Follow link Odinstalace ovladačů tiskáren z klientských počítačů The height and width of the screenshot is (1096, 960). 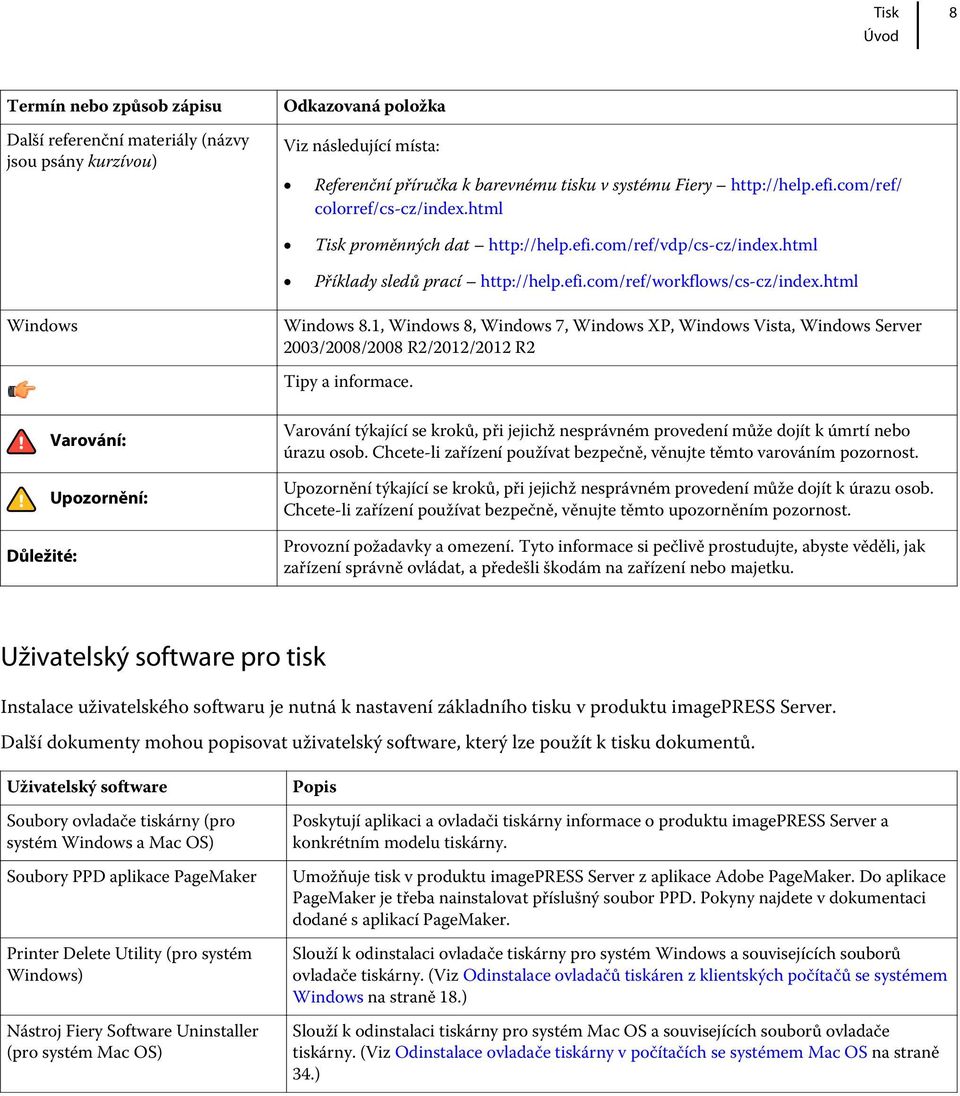[x=619, y=986]
